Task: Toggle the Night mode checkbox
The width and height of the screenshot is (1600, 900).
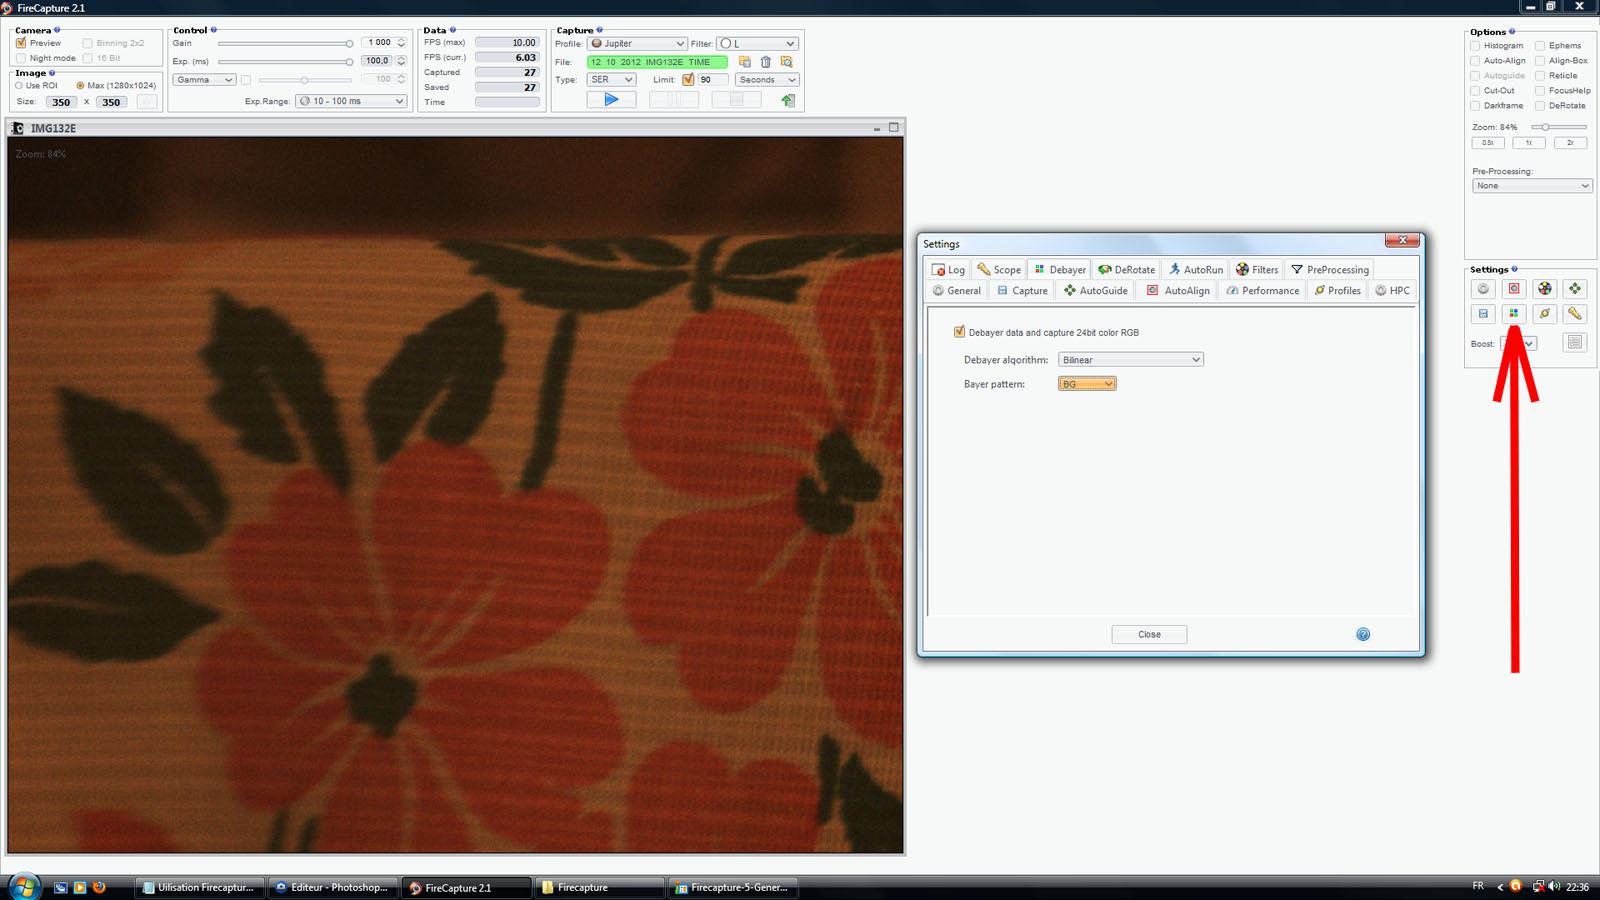Action: click(x=21, y=58)
